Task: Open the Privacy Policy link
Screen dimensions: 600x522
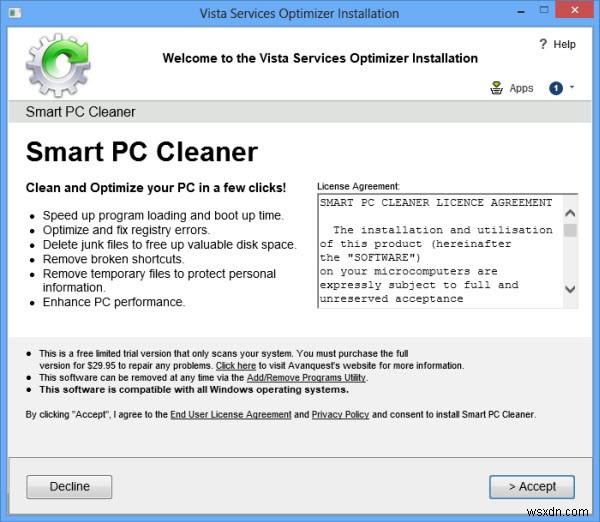Action: tap(340, 414)
